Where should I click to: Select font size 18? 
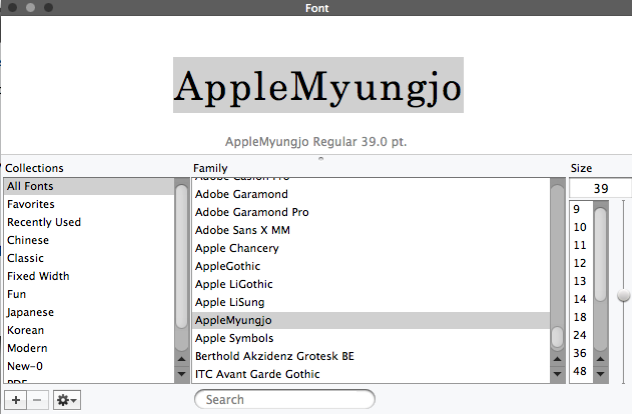[581, 317]
